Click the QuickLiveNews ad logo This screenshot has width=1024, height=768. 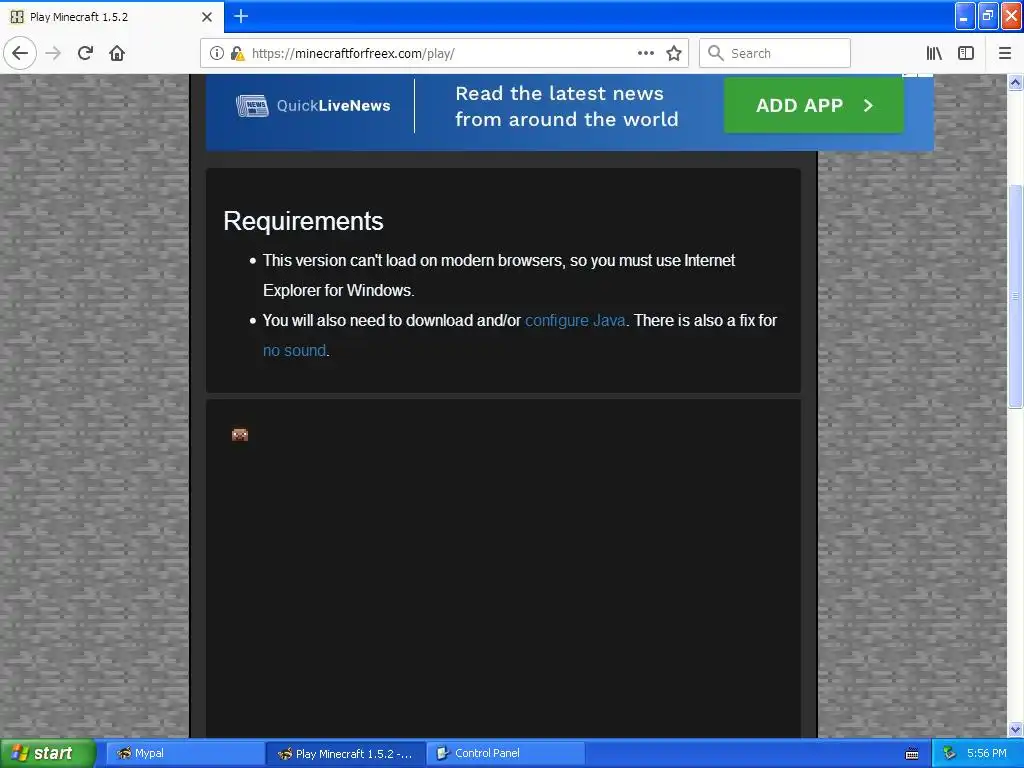[313, 105]
